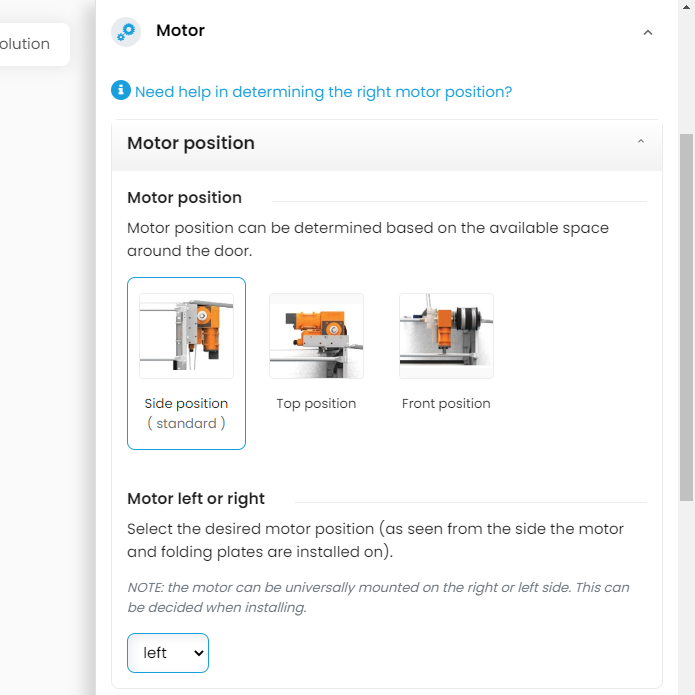Click the blue info icon
695x695 pixels.
pyautogui.click(x=121, y=91)
